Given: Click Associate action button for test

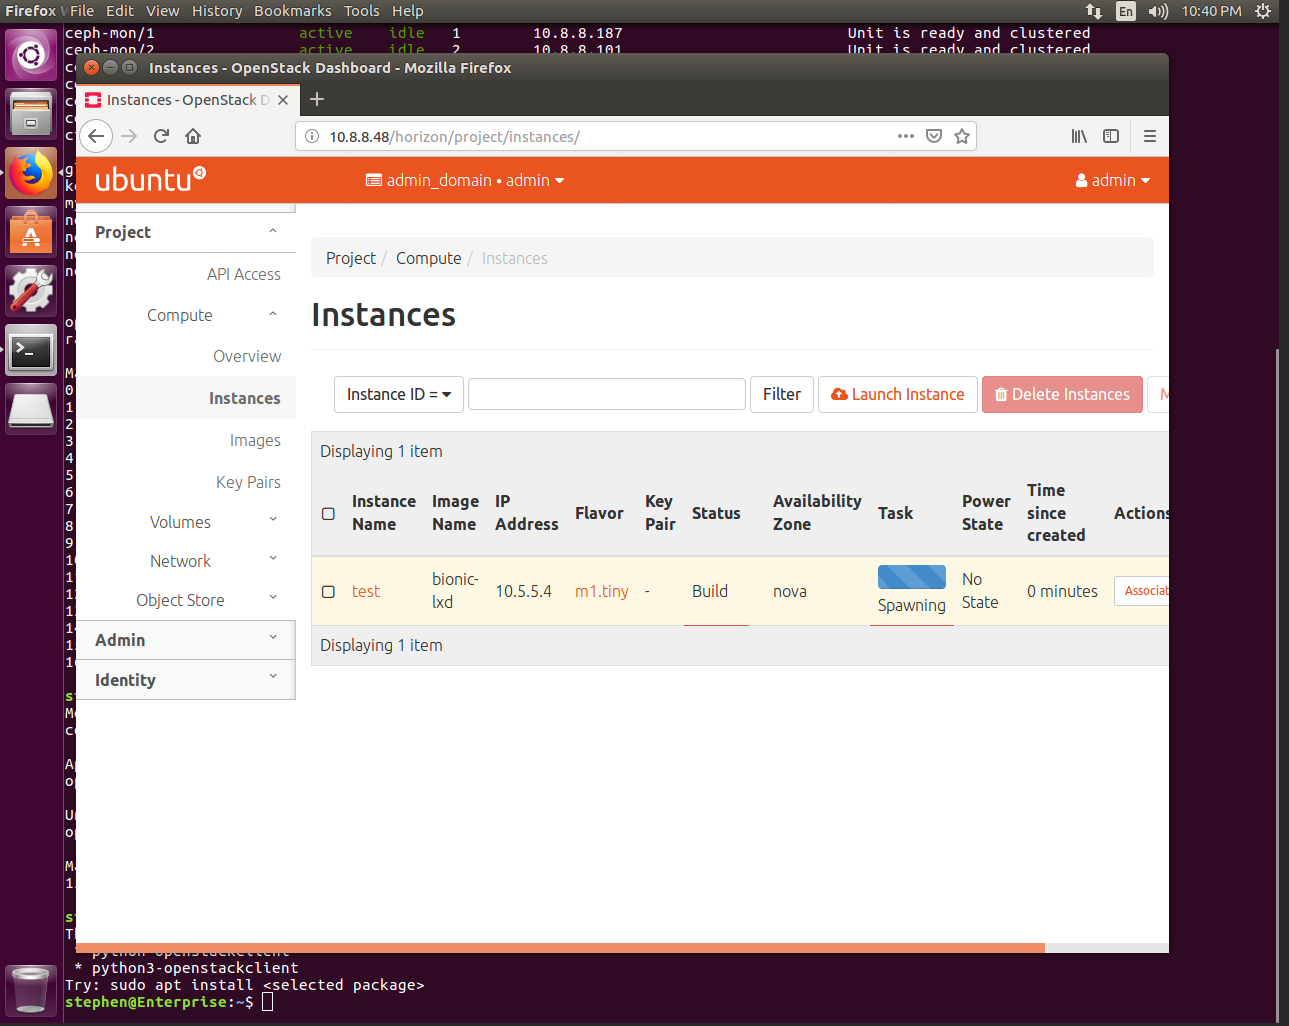Looking at the screenshot, I should (1142, 591).
